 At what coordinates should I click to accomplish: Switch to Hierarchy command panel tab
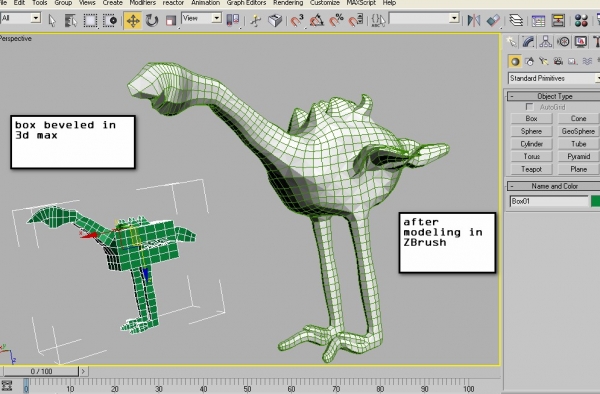pyautogui.click(x=546, y=42)
